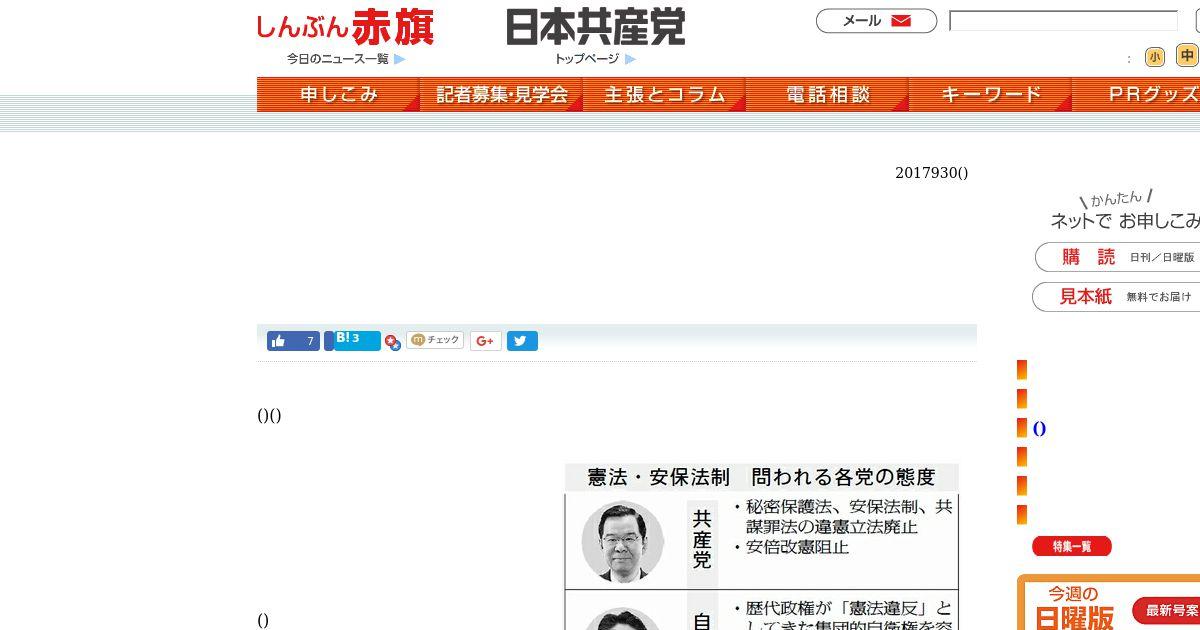Click the mixi チェック button

pos(435,340)
